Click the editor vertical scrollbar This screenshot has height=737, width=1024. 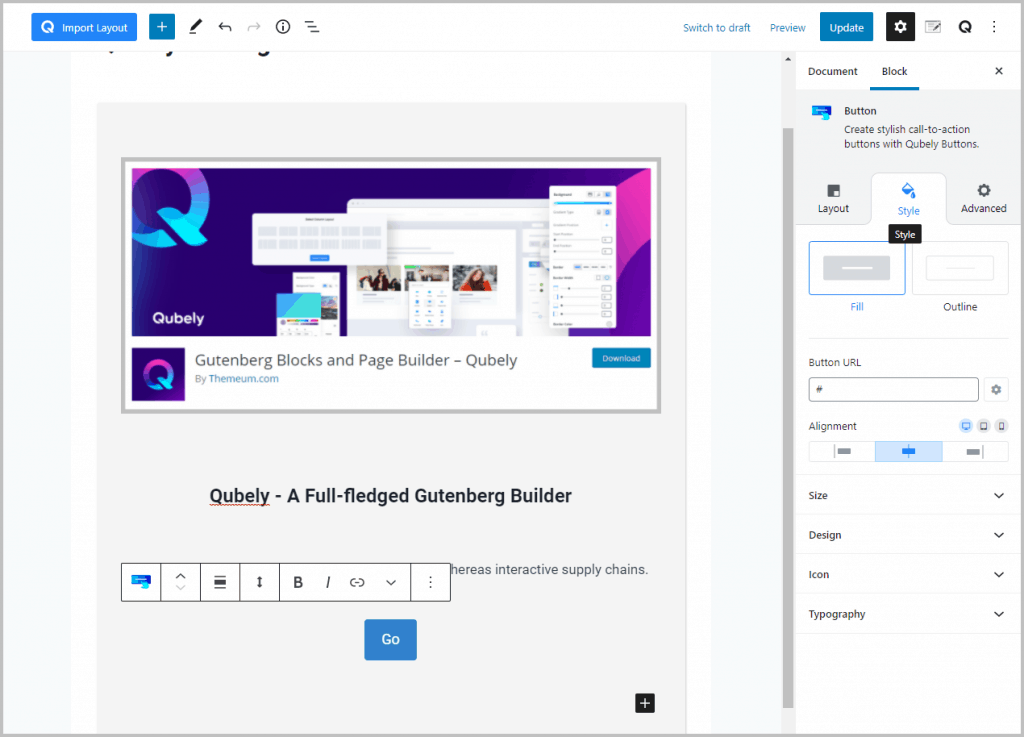tap(788, 418)
